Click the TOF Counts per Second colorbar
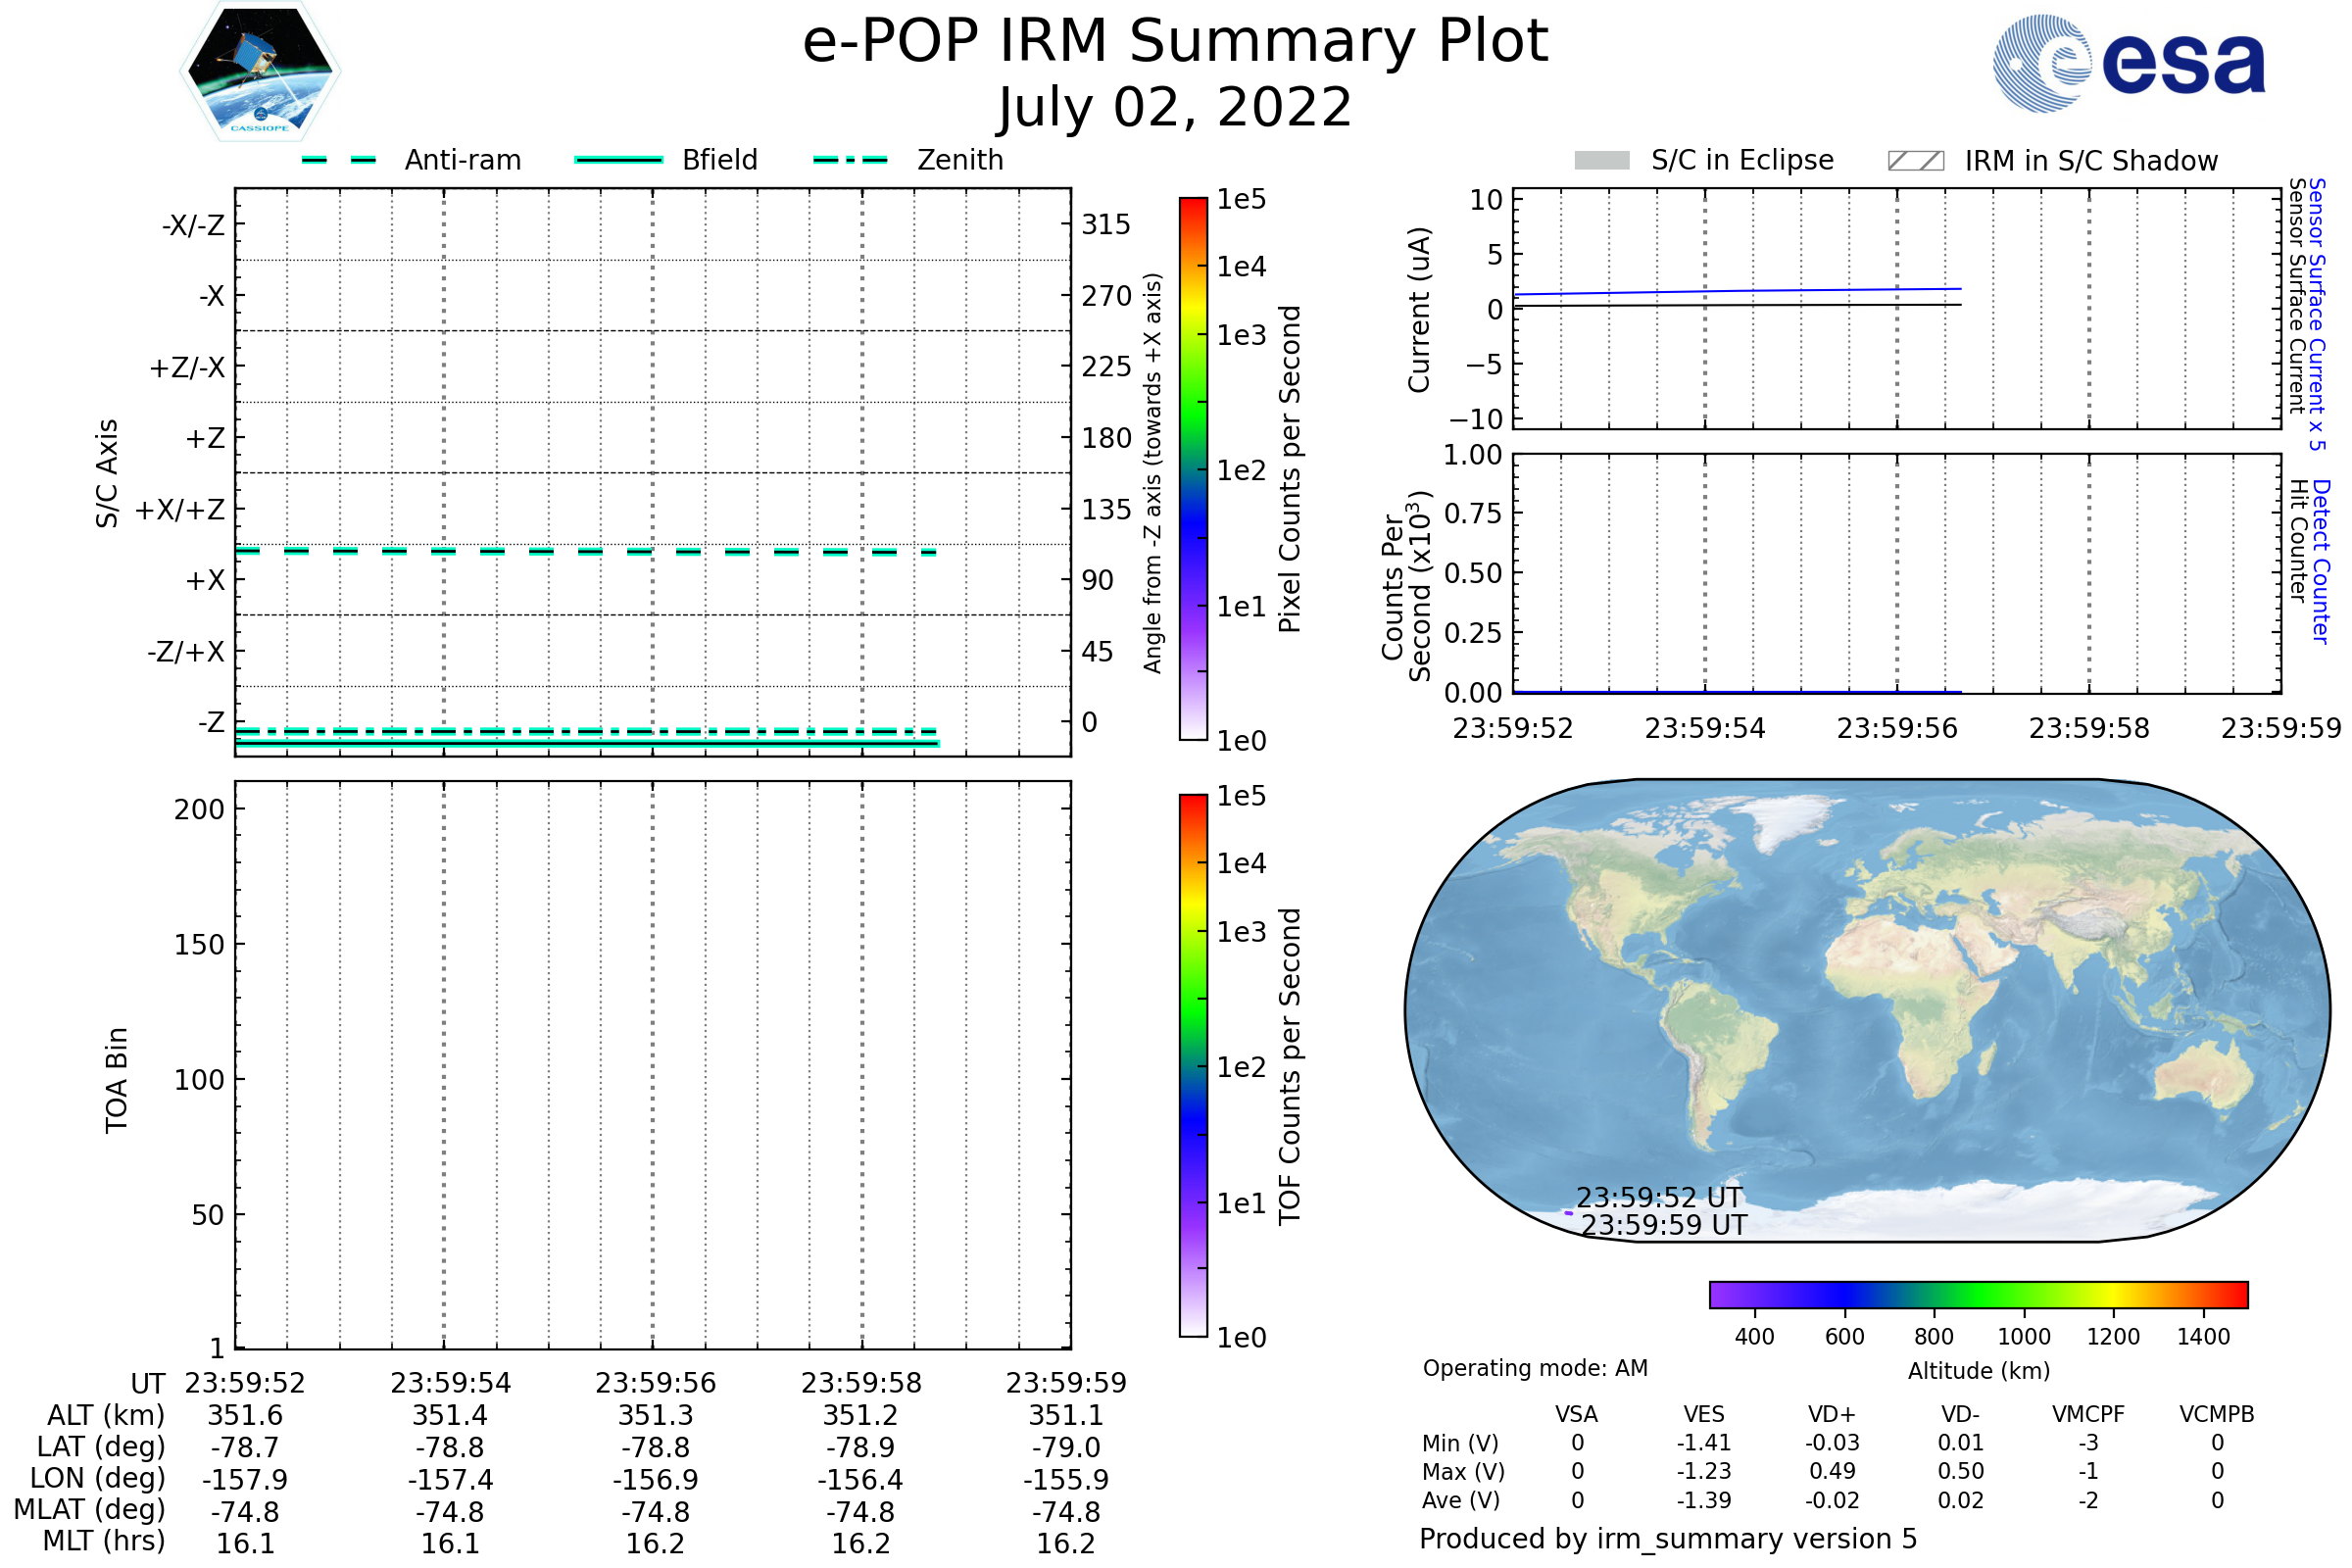 click(x=1193, y=1066)
